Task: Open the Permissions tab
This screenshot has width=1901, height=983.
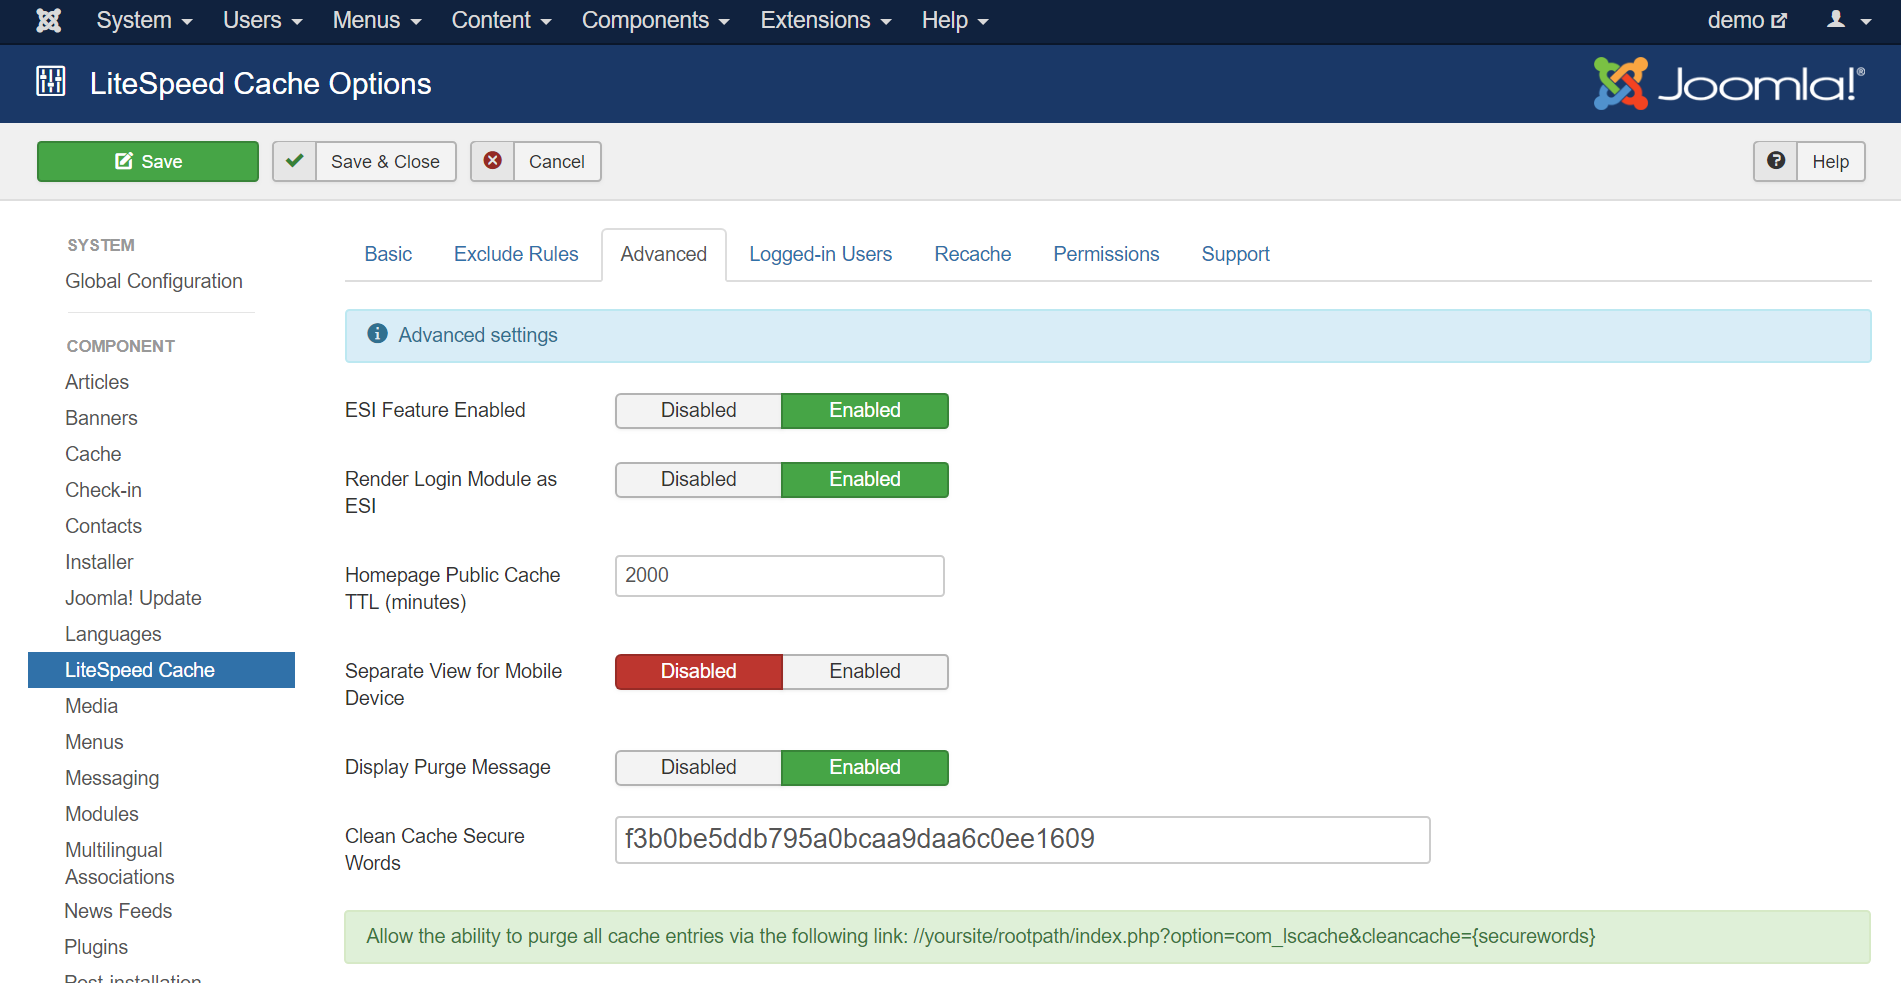Action: pos(1106,254)
